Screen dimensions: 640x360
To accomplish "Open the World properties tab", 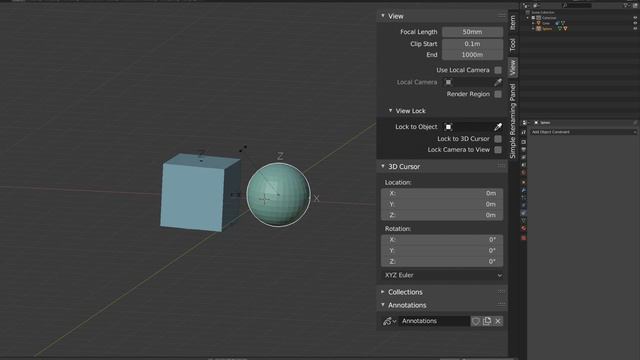I will 524,172.
